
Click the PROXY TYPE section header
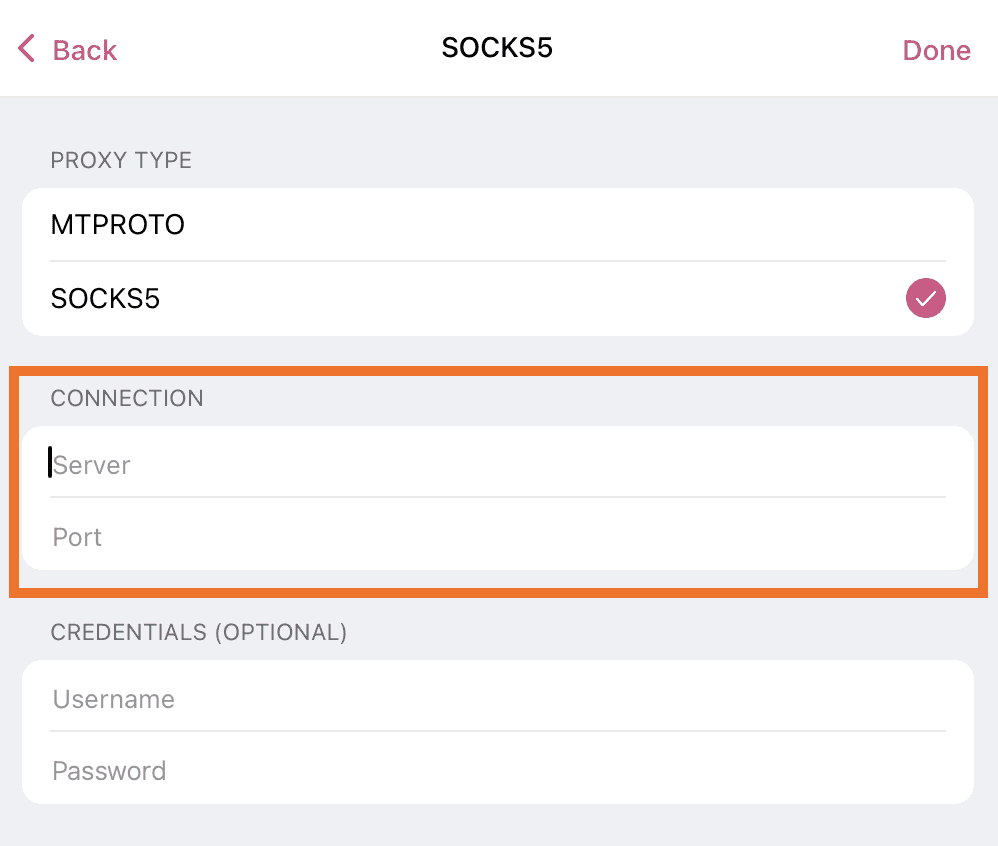pyautogui.click(x=121, y=160)
